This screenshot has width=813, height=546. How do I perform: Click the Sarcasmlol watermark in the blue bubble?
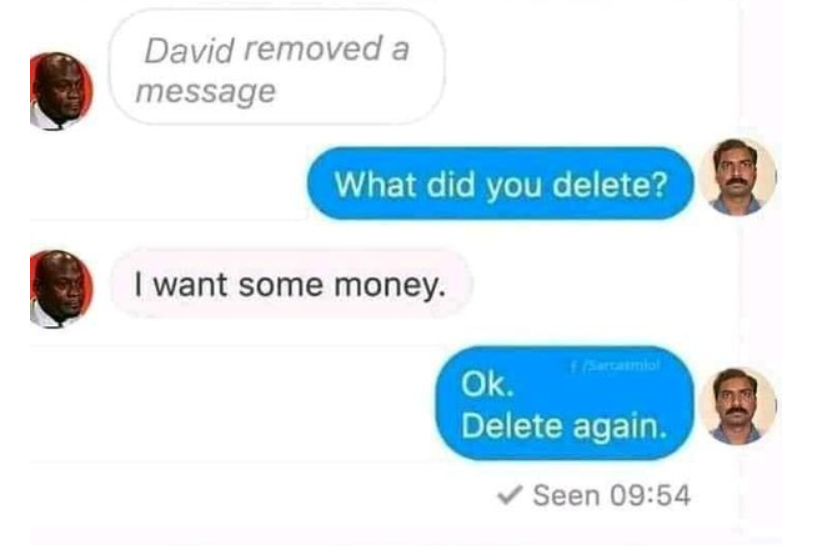pyautogui.click(x=615, y=366)
